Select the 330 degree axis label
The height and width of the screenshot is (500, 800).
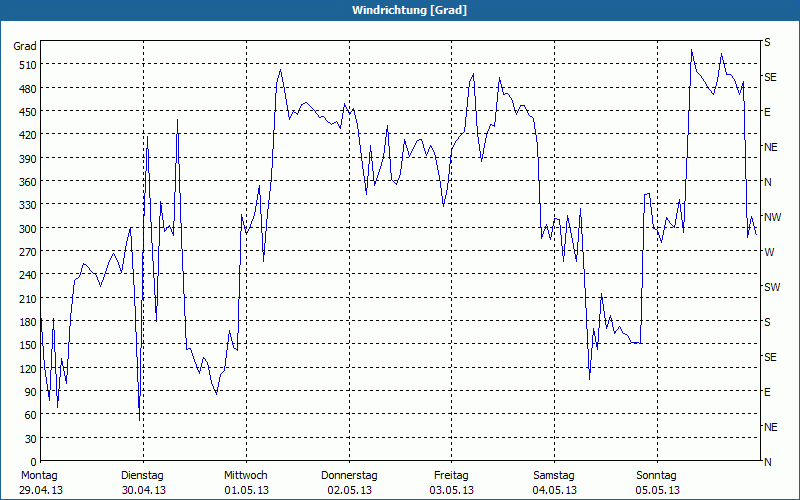click(x=29, y=205)
